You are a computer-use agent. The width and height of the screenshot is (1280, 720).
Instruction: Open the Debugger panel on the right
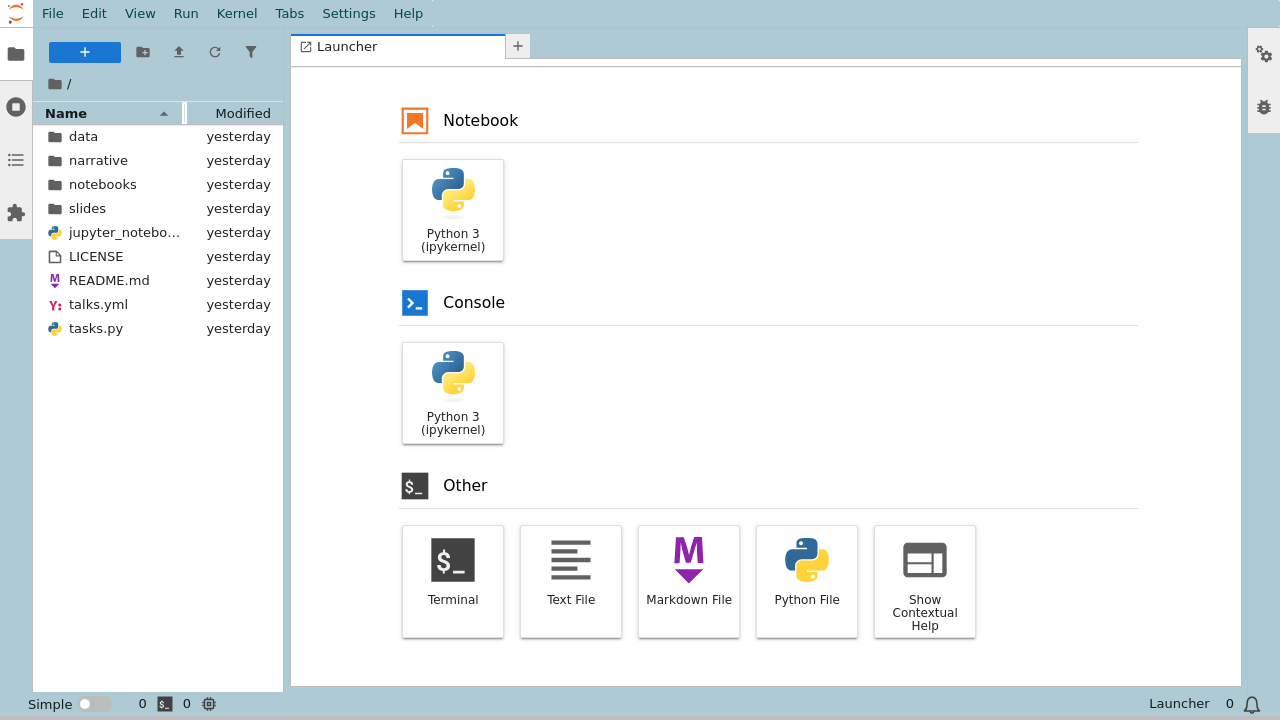1263,106
